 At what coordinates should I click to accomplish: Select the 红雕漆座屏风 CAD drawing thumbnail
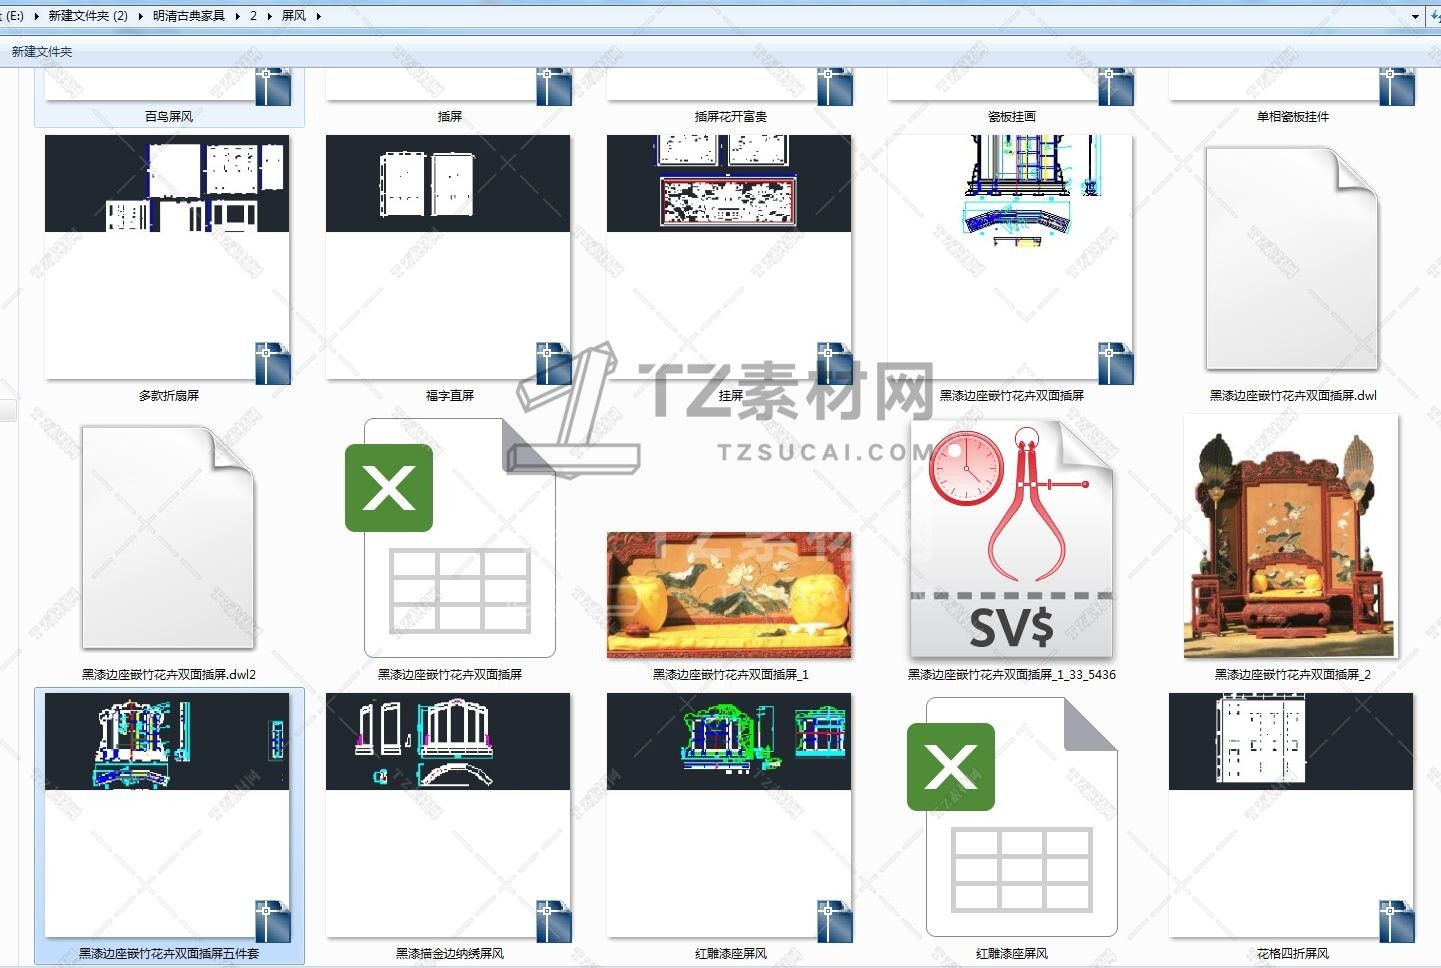tap(730, 816)
